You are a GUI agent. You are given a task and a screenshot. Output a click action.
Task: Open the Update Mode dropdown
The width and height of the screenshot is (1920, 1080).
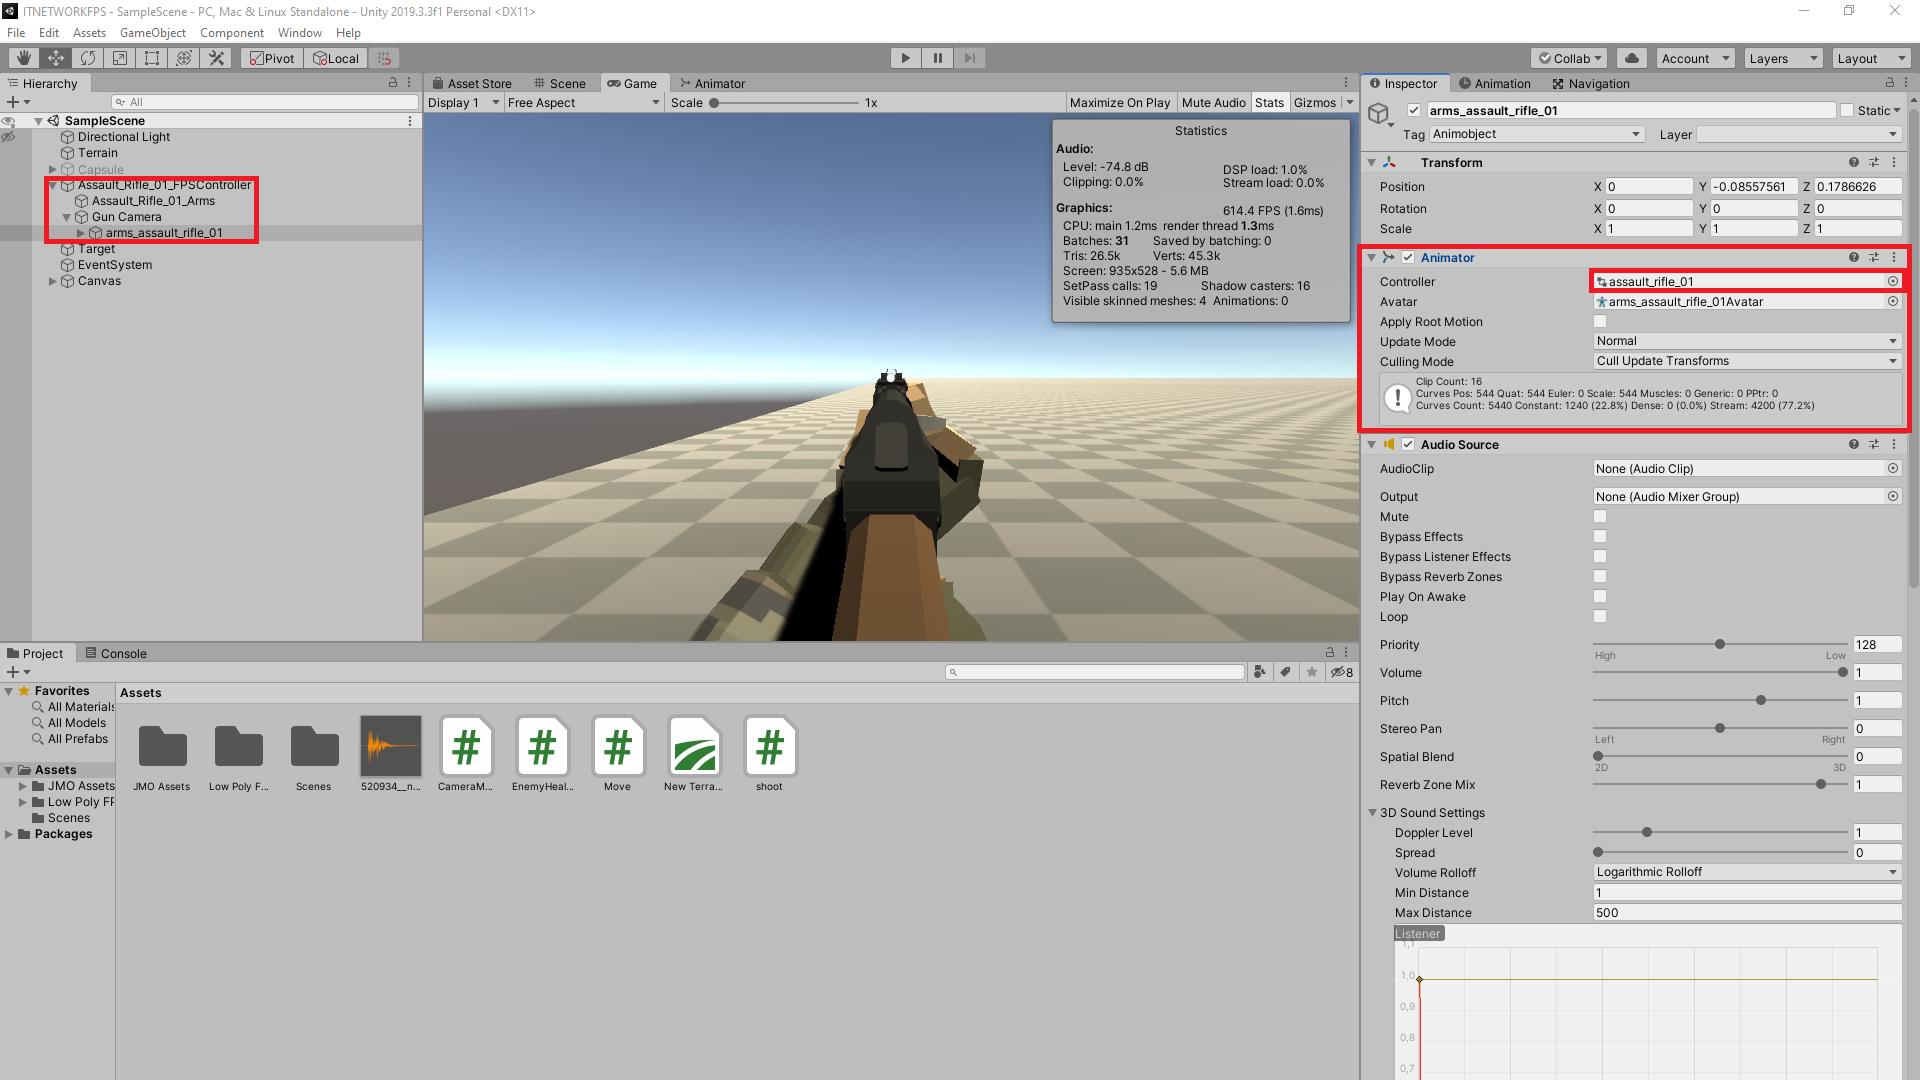pos(1745,341)
